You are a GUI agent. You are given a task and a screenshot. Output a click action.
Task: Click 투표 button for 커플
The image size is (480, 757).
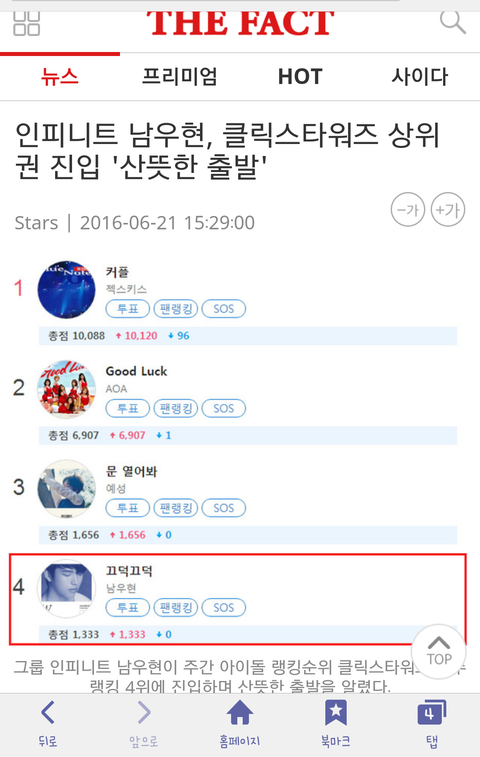point(127,309)
